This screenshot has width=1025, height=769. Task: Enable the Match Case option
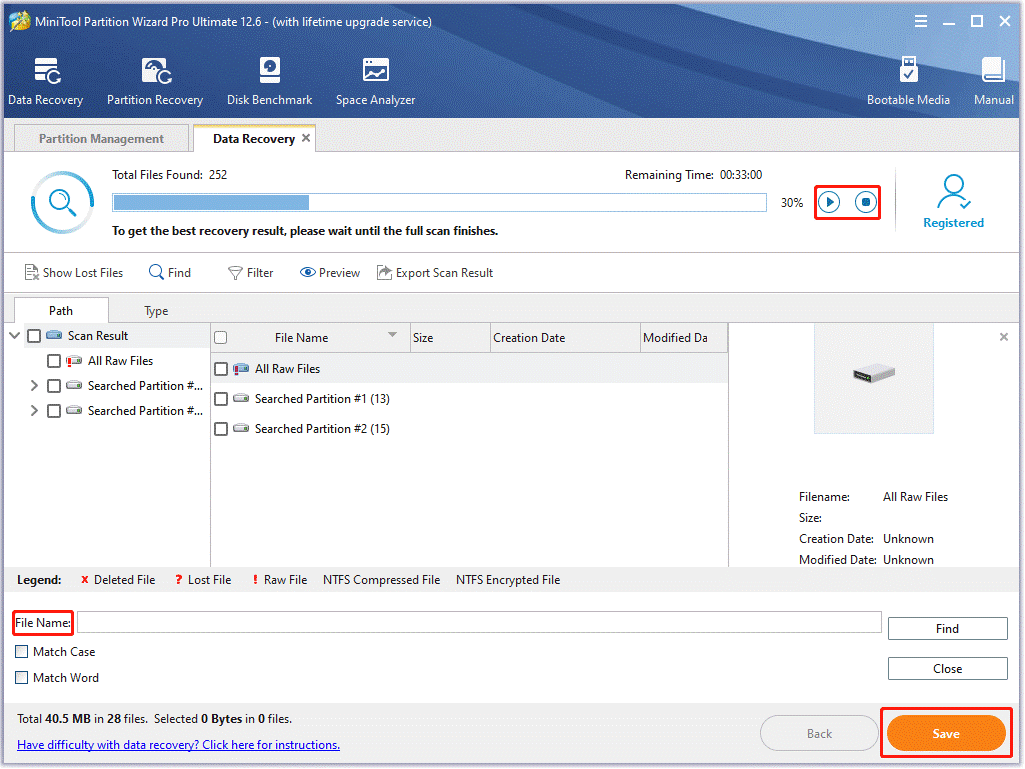coord(21,651)
